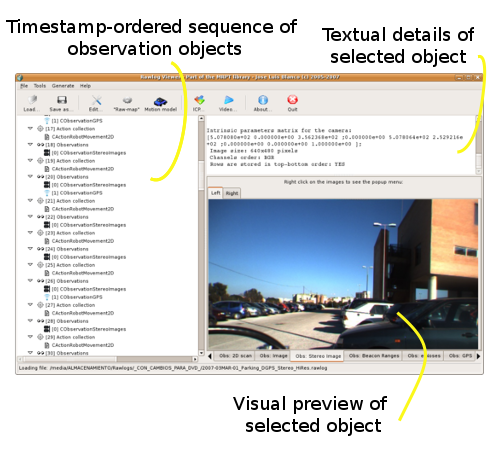500x450 pixels.
Task: Click the GPS icon beside CObservationGPS under [20] Observations
Action: [47, 193]
